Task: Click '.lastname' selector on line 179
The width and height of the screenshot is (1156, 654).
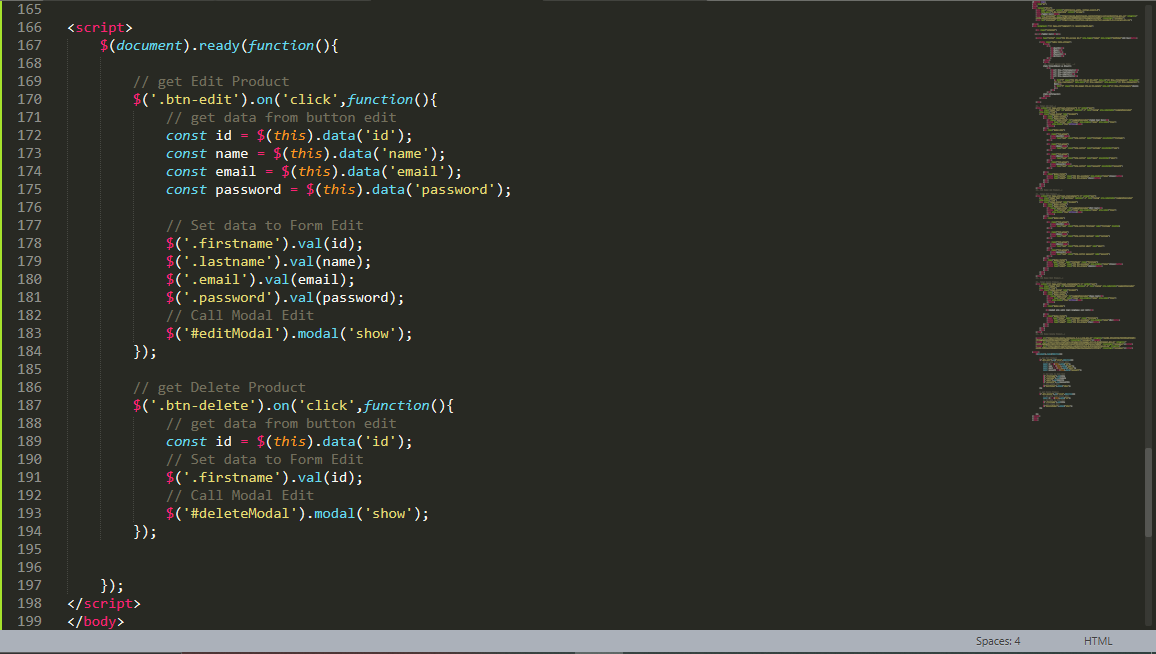Action: coord(231,262)
